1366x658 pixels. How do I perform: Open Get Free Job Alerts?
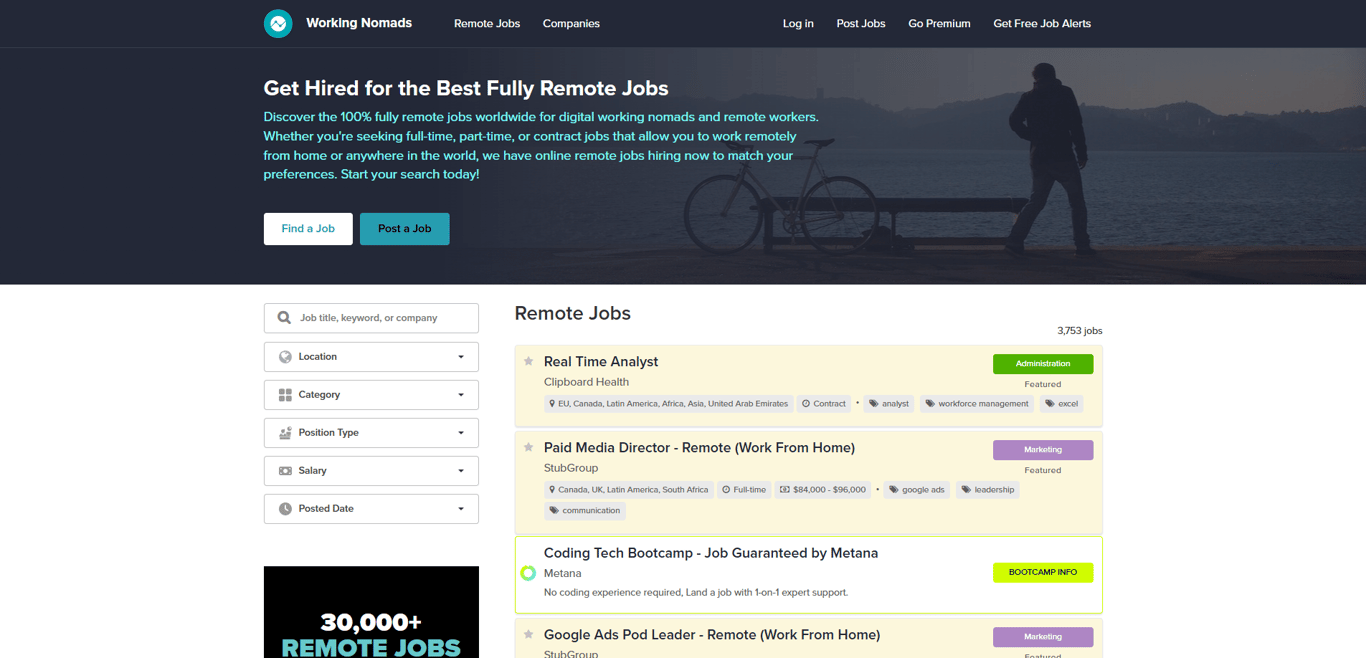click(x=1042, y=23)
